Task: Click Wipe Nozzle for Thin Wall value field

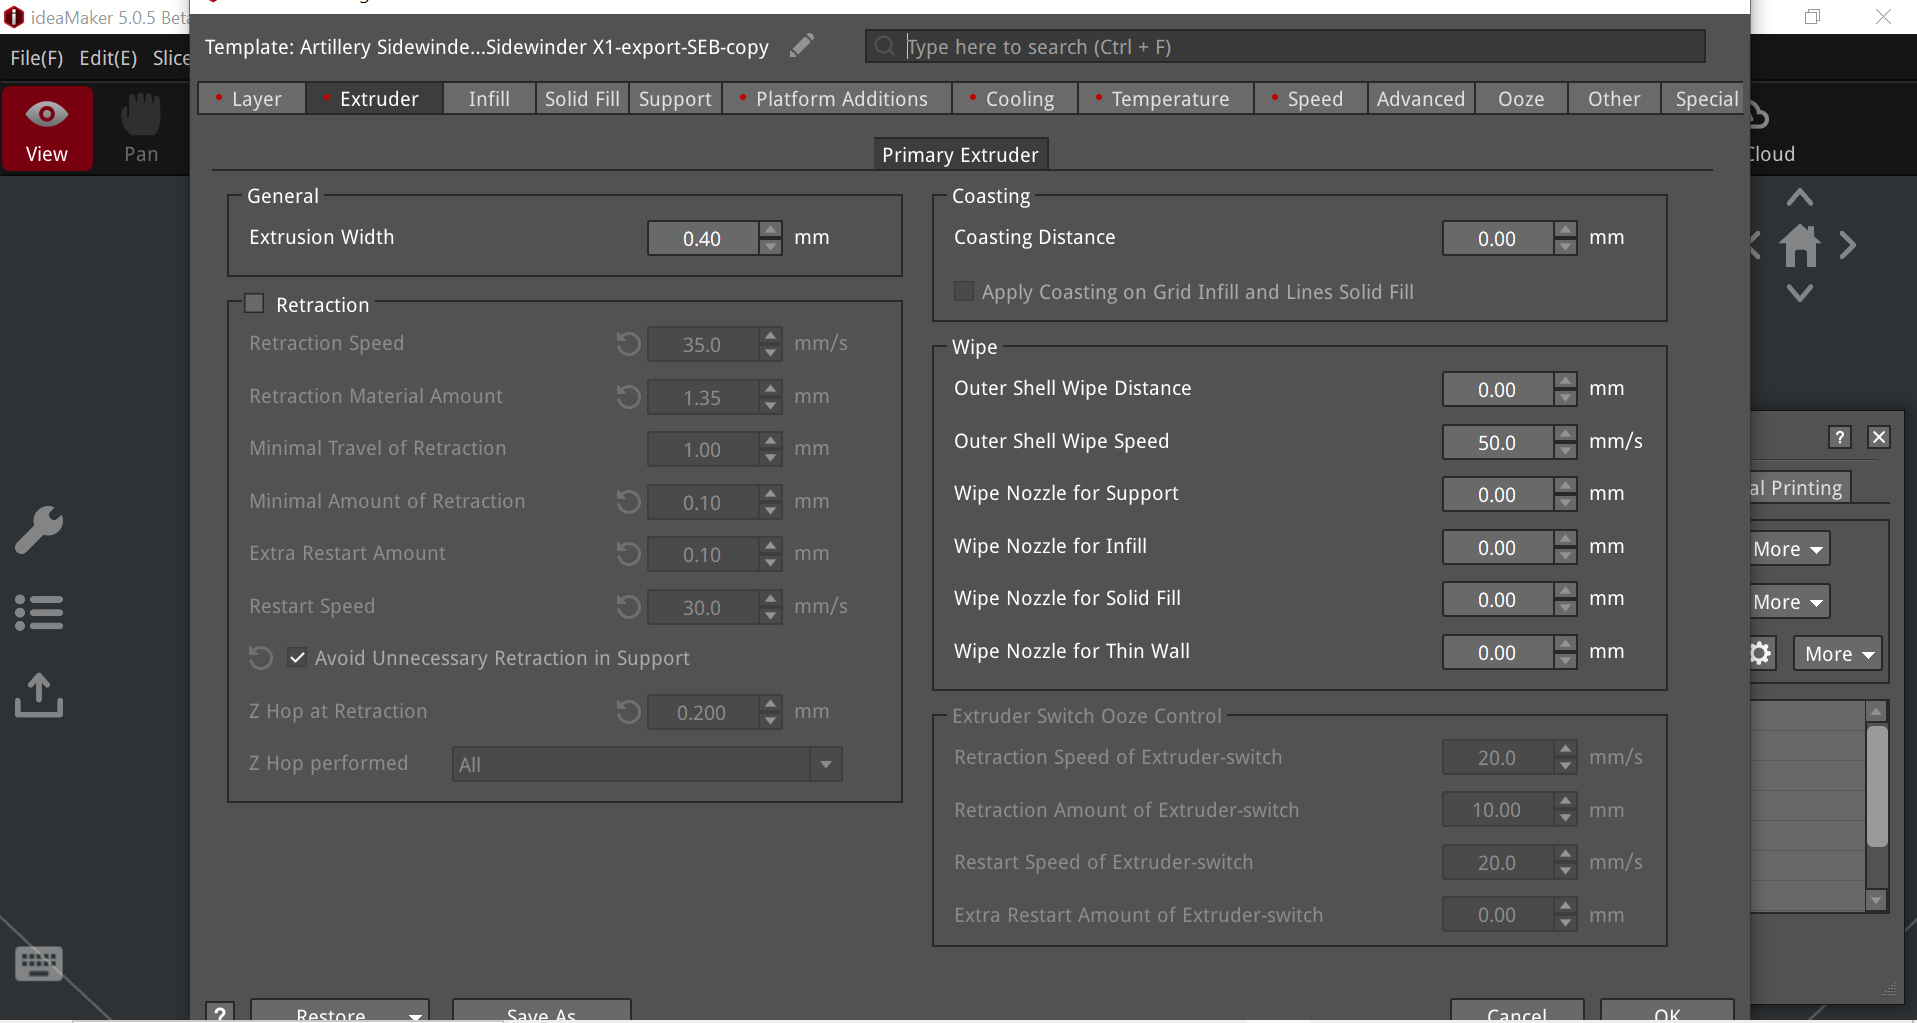Action: point(1498,653)
